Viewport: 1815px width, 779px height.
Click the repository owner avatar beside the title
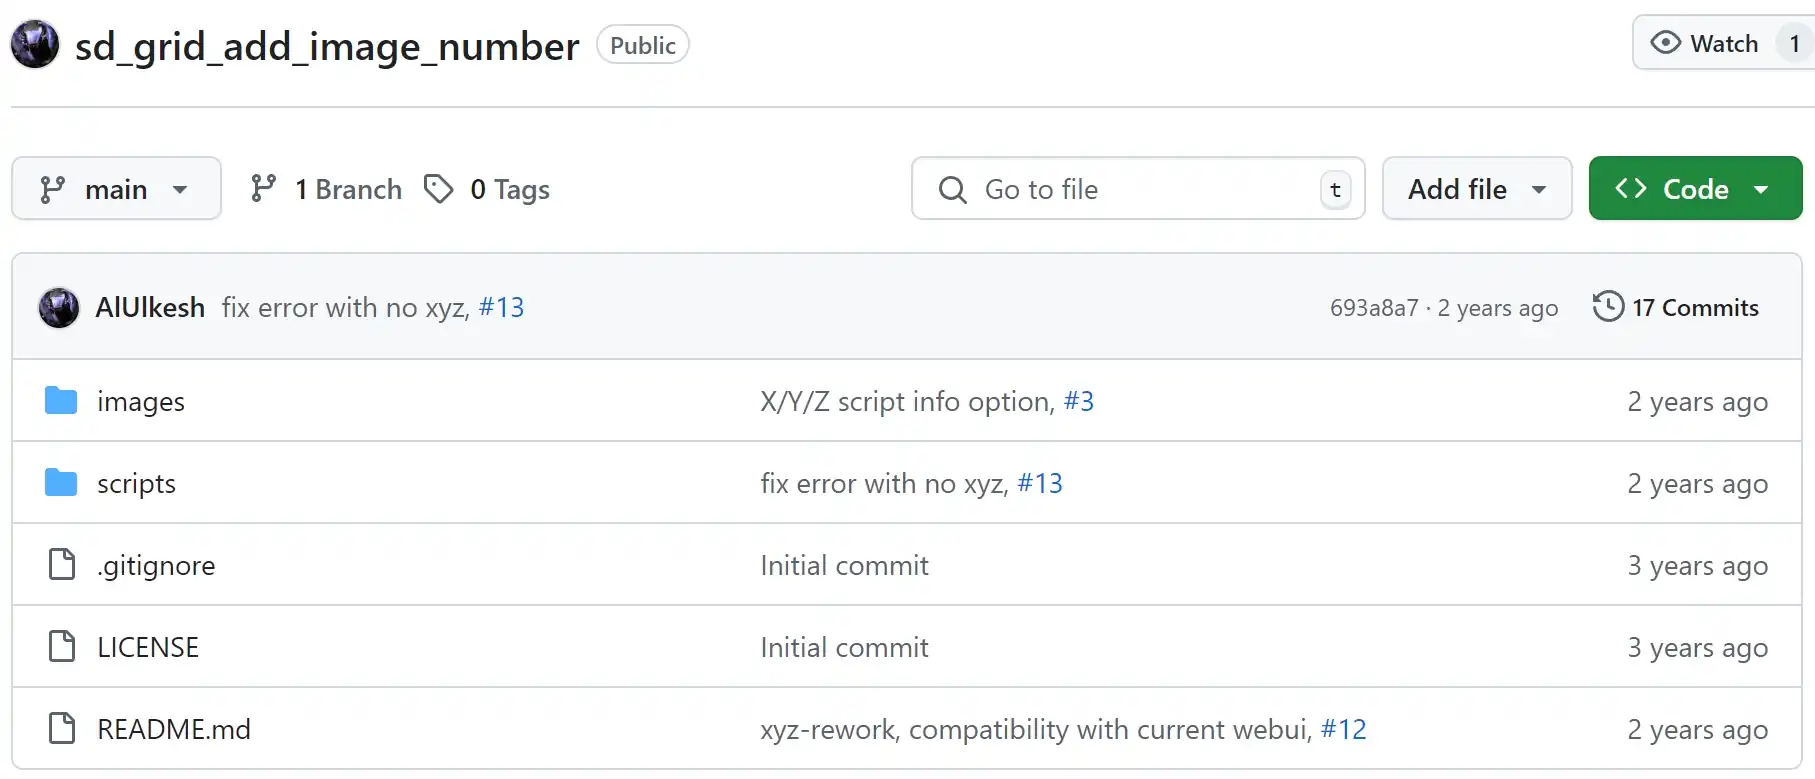[35, 45]
